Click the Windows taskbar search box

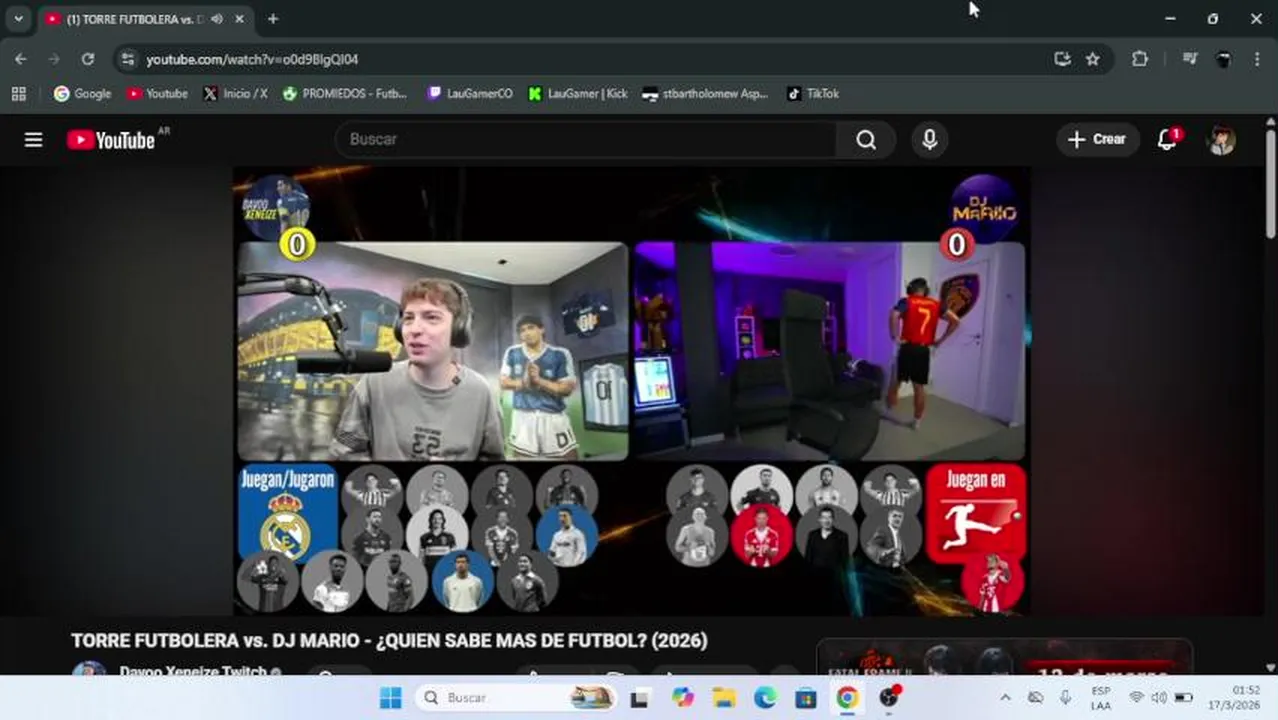pyautogui.click(x=516, y=698)
